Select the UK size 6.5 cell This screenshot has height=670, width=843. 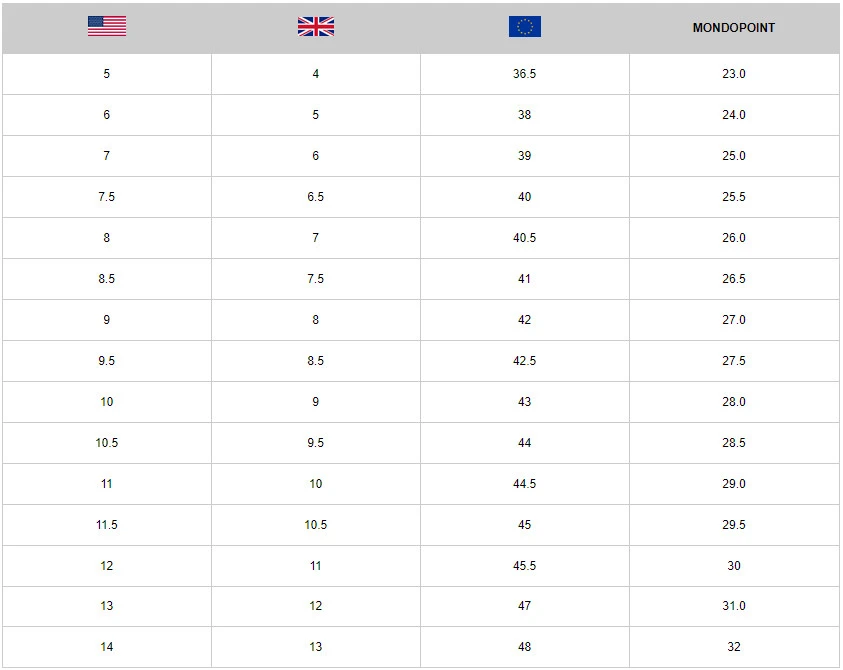pyautogui.click(x=316, y=197)
